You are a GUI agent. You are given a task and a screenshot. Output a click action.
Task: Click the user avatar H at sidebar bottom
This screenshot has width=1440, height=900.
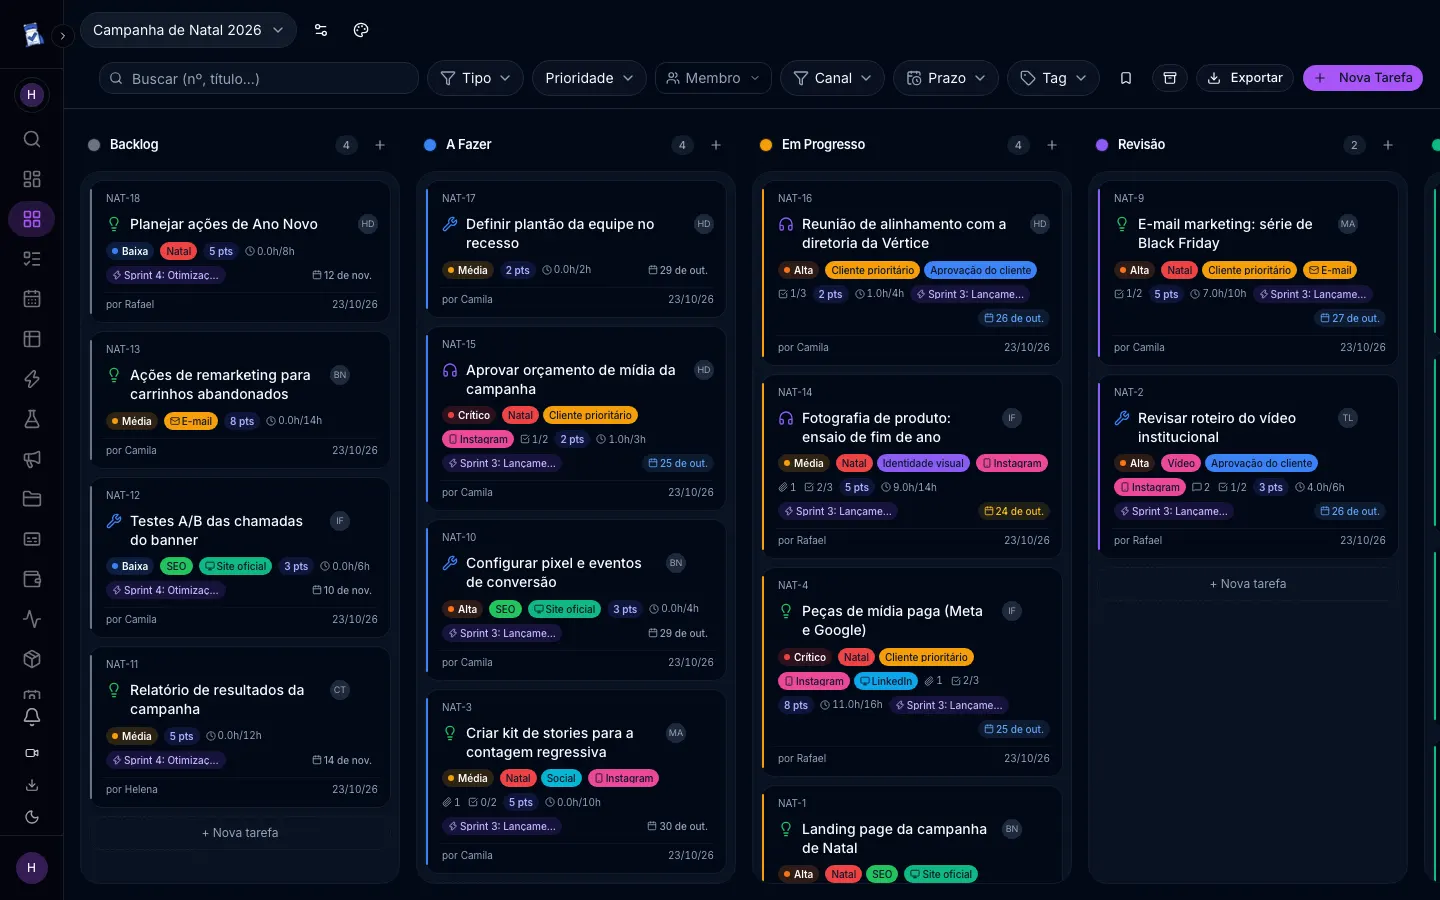click(31, 868)
